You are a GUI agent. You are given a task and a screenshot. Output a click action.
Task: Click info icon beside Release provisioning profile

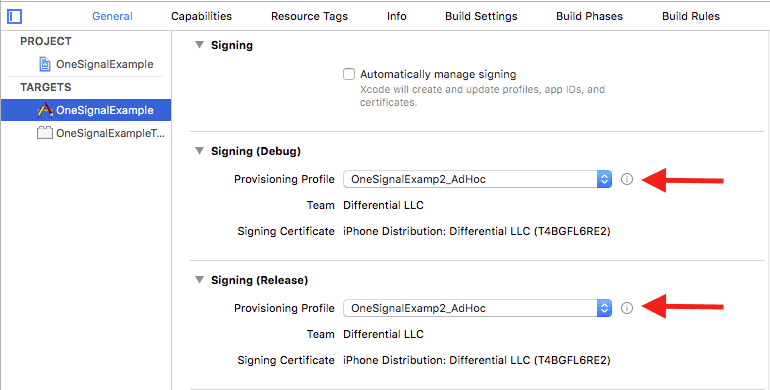click(627, 308)
